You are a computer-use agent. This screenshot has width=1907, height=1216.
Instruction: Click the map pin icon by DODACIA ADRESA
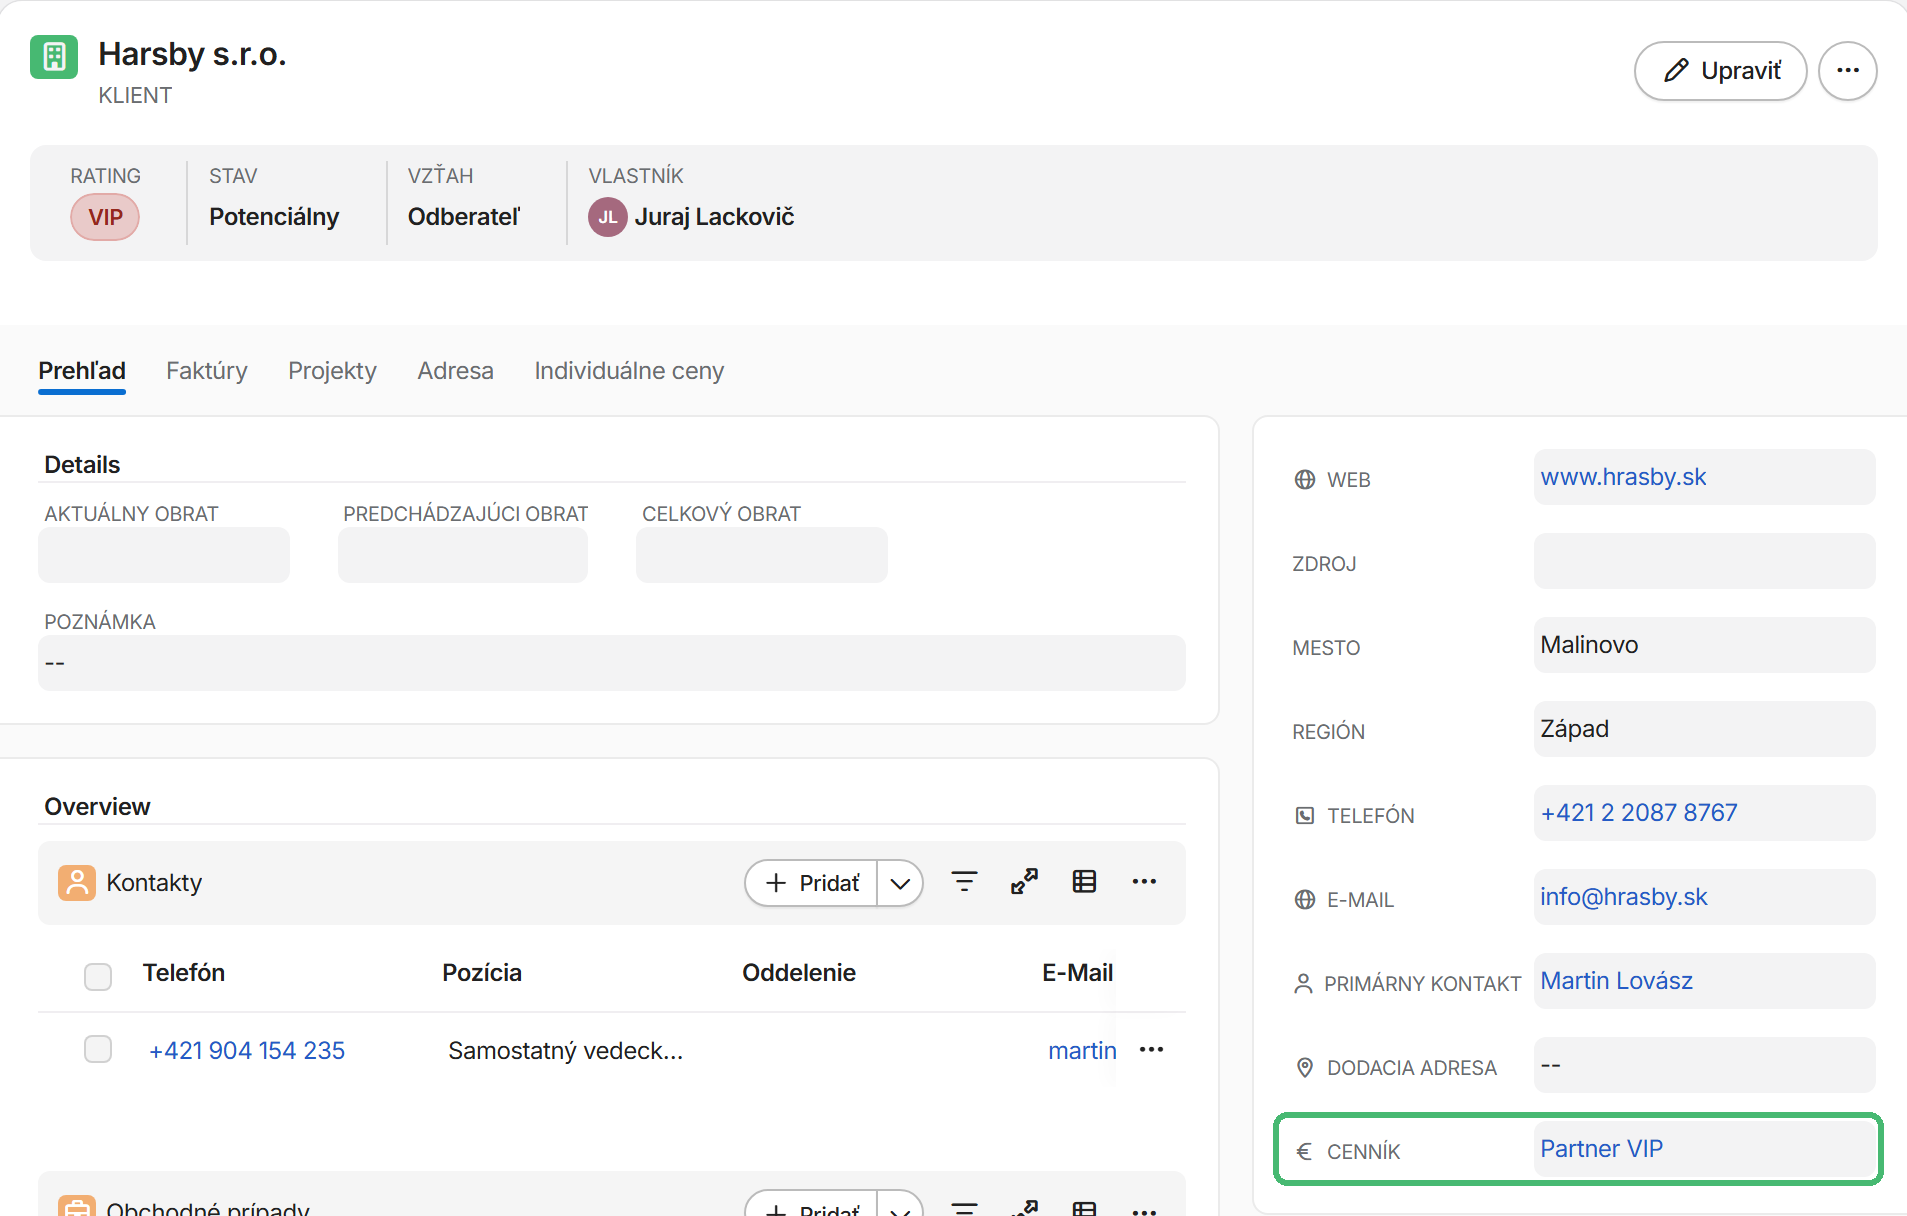click(x=1304, y=1068)
